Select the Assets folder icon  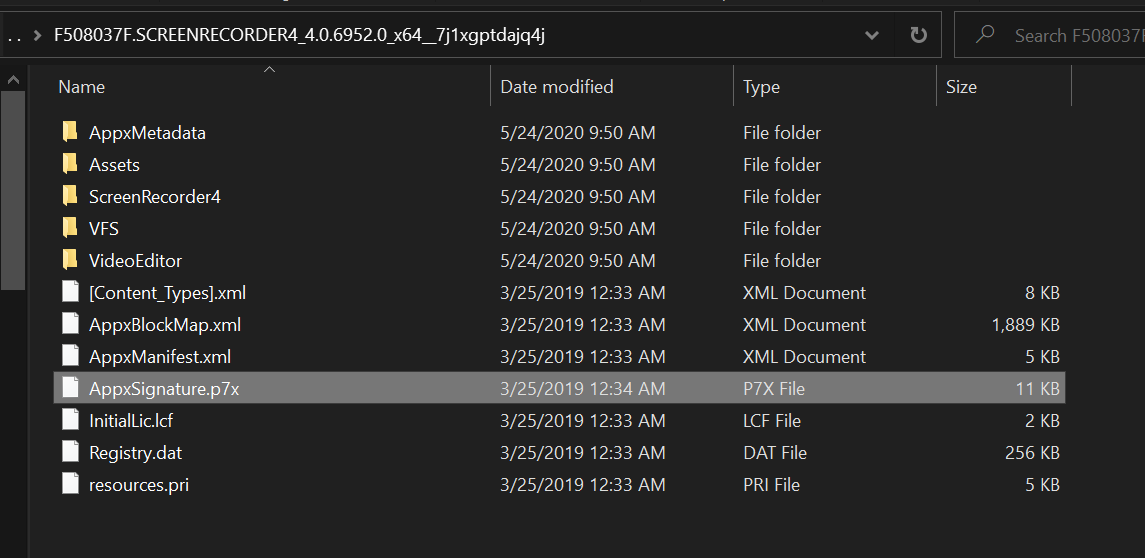(70, 164)
